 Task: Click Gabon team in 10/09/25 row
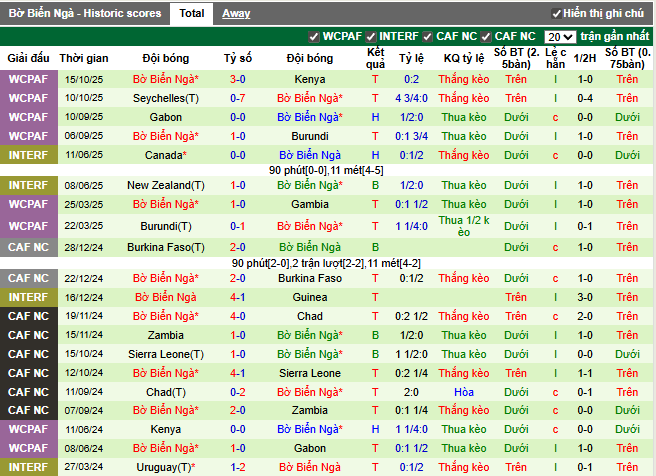click(166, 117)
